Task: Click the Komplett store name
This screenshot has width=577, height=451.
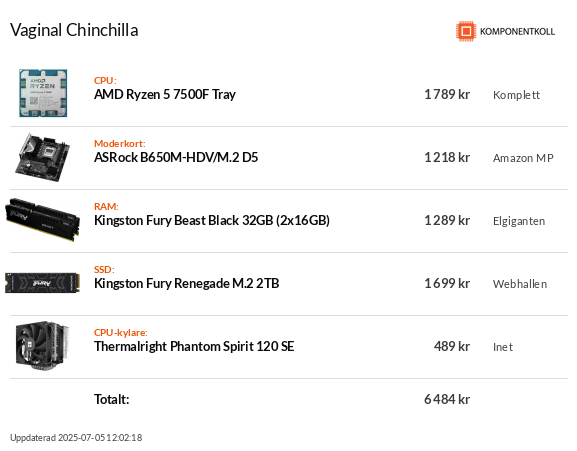Action: (x=516, y=95)
